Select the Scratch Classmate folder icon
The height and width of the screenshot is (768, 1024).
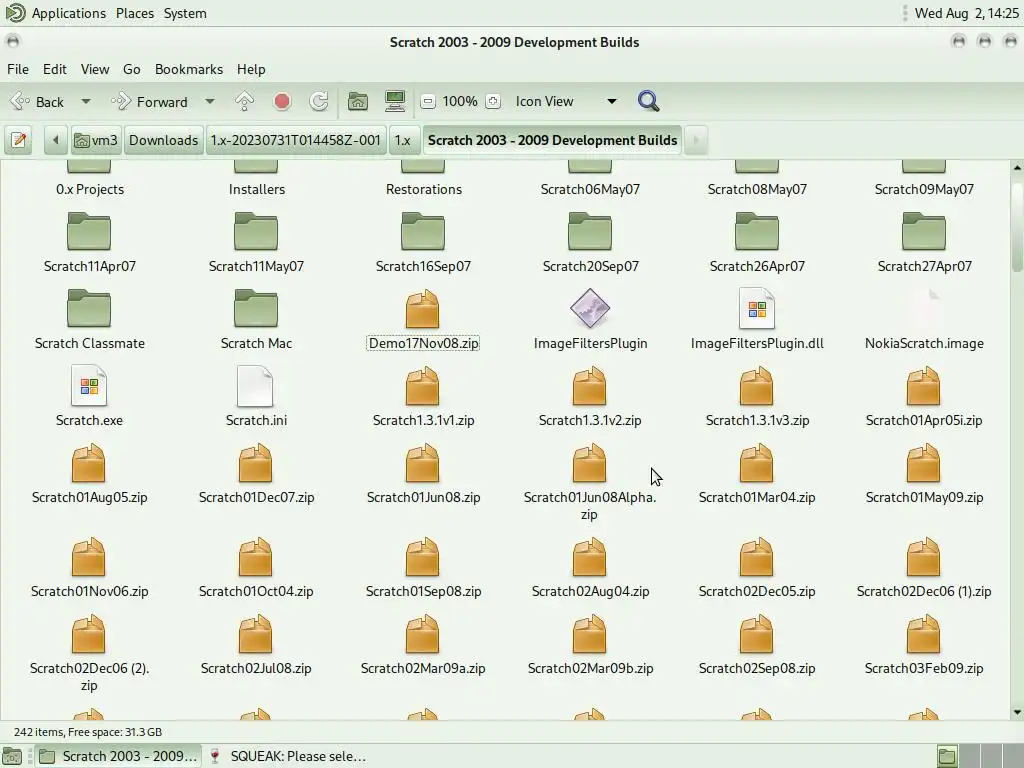89,308
